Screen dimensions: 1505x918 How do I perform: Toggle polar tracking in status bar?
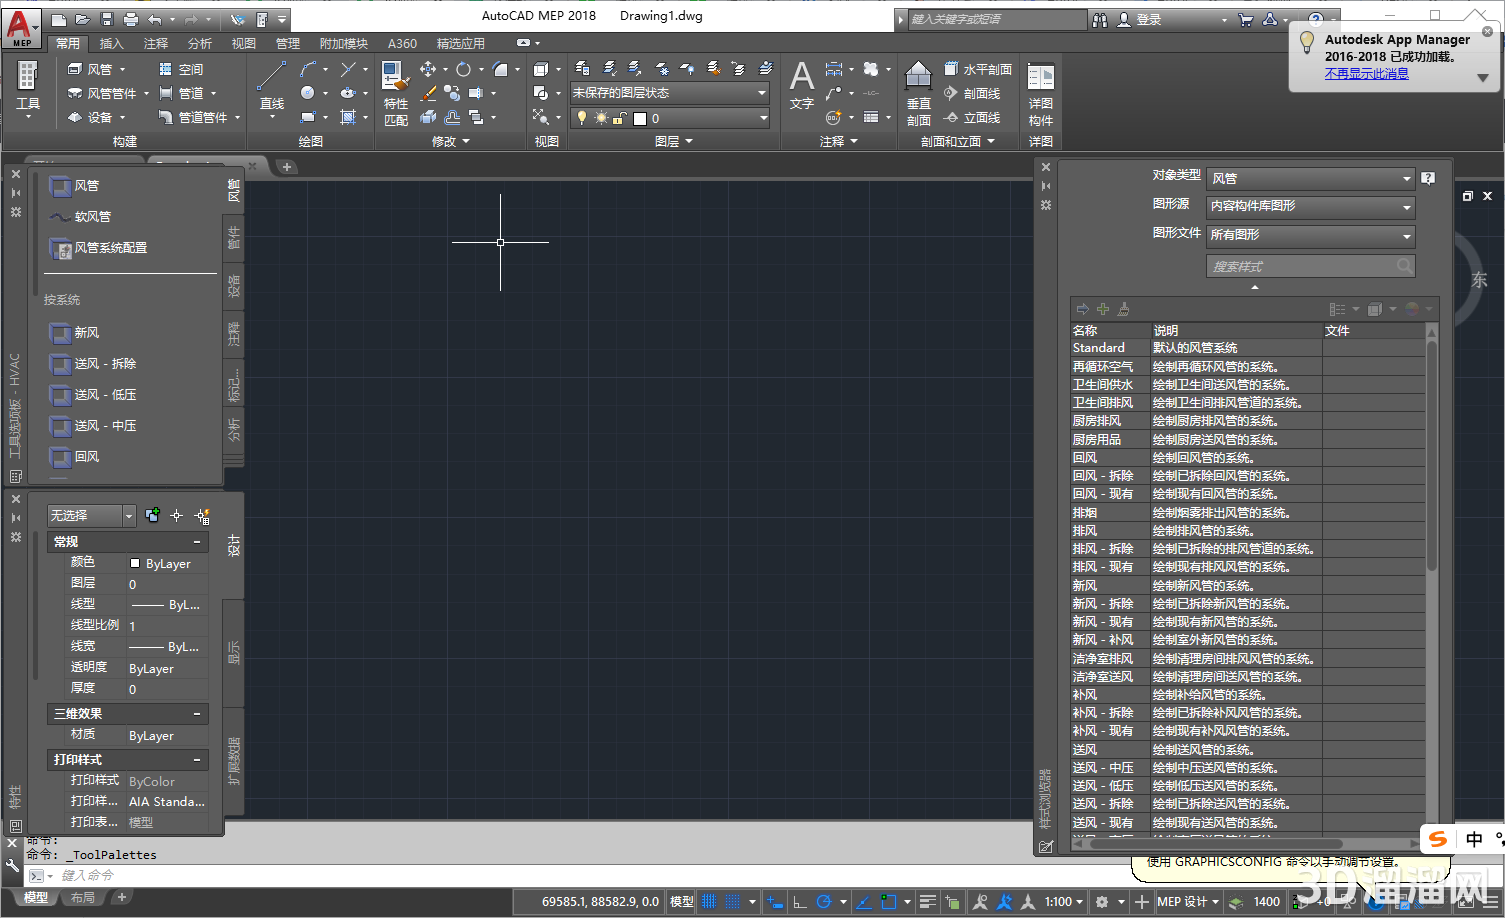[x=823, y=901]
